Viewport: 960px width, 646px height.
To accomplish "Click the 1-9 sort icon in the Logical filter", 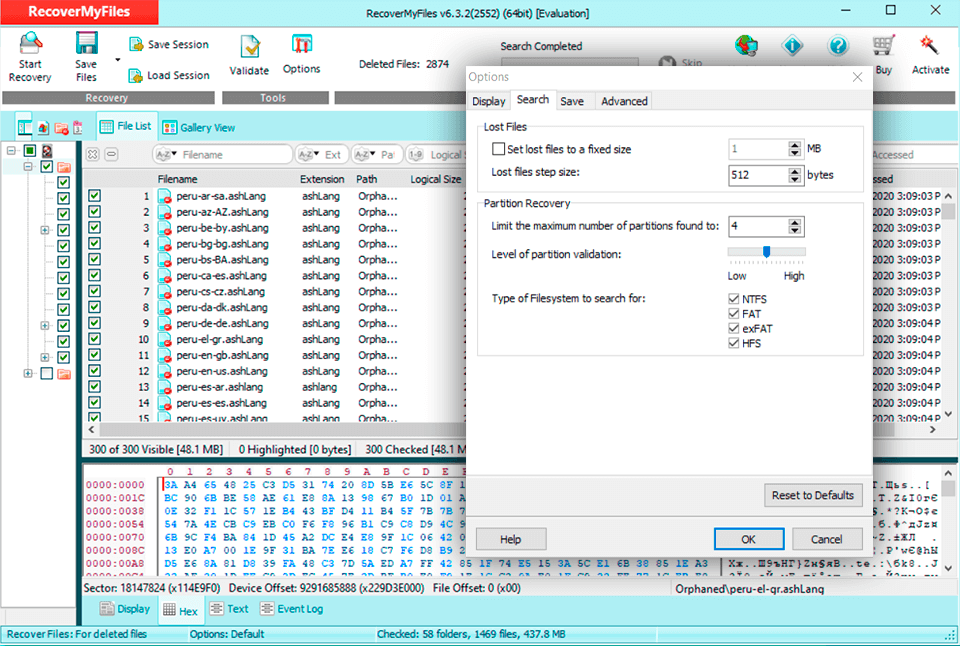I will (416, 155).
